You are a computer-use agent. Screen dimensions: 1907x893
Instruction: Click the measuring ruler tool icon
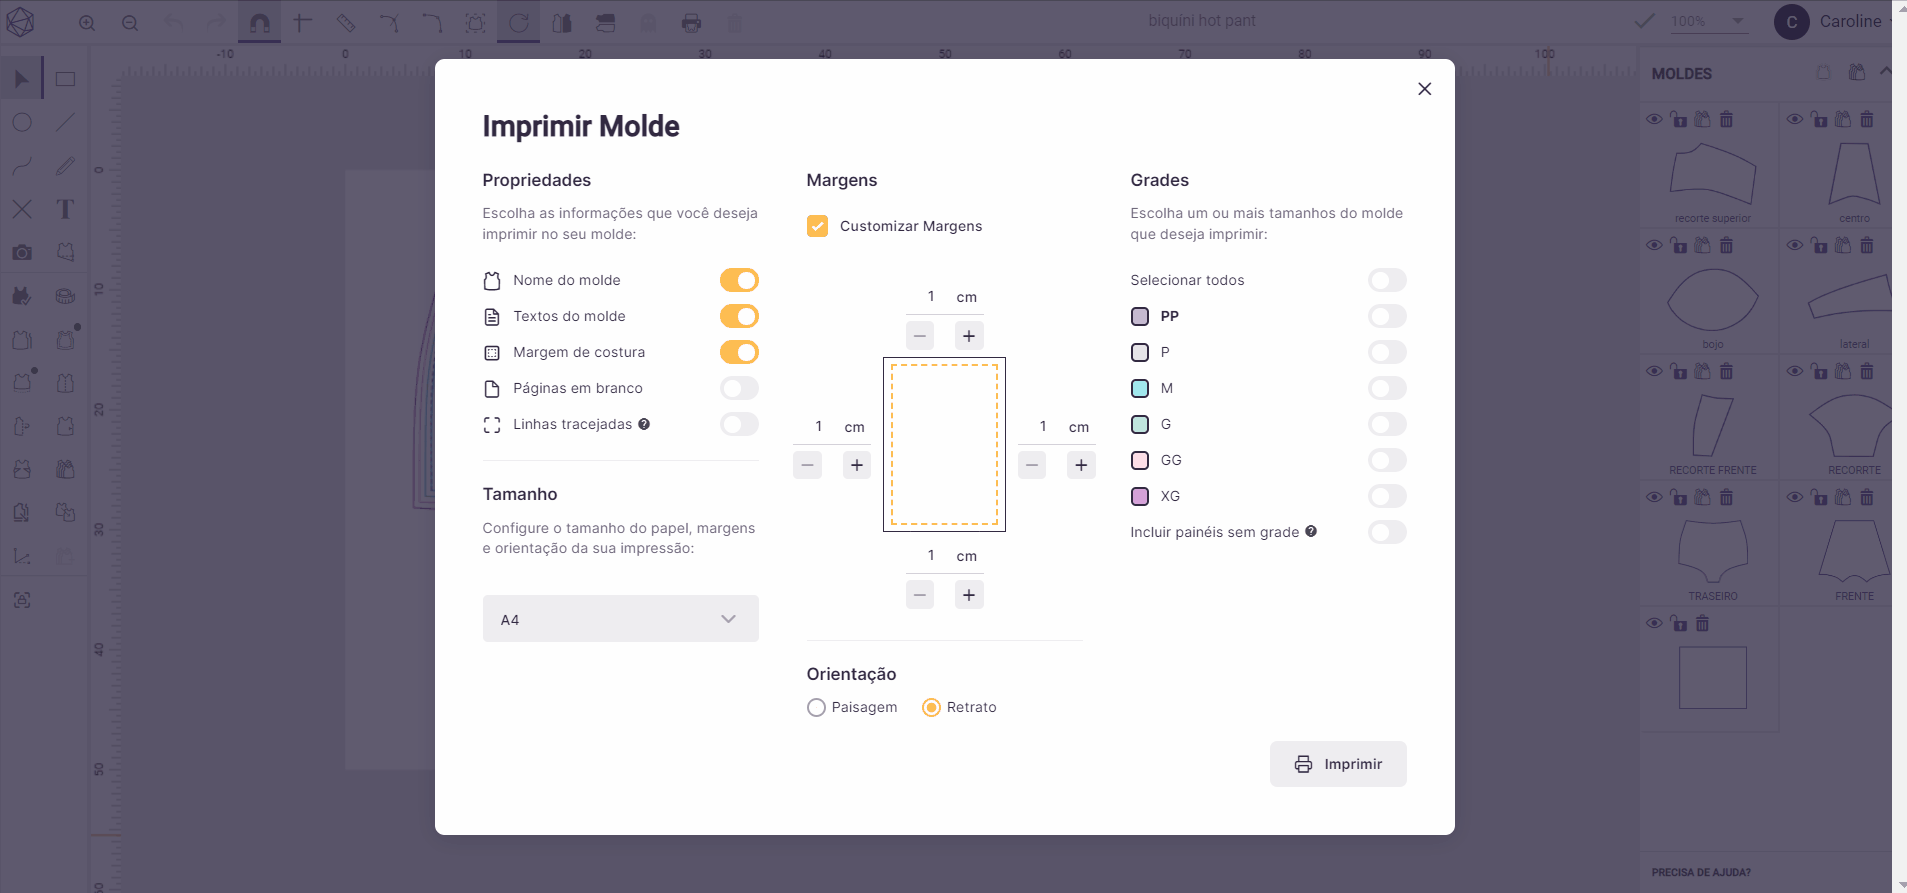(x=345, y=22)
